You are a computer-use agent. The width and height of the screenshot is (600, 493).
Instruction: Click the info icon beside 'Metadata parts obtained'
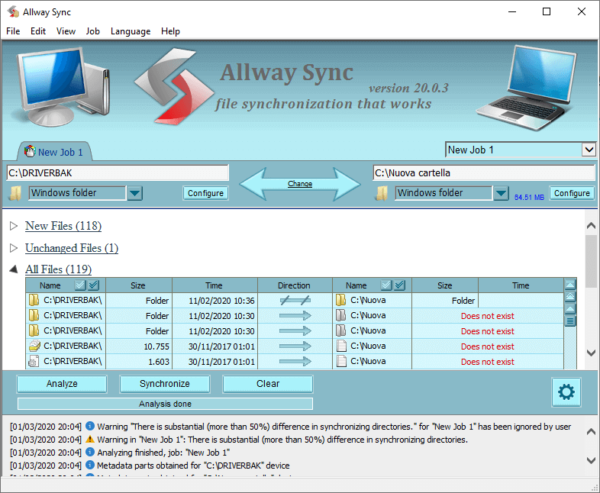coord(90,465)
